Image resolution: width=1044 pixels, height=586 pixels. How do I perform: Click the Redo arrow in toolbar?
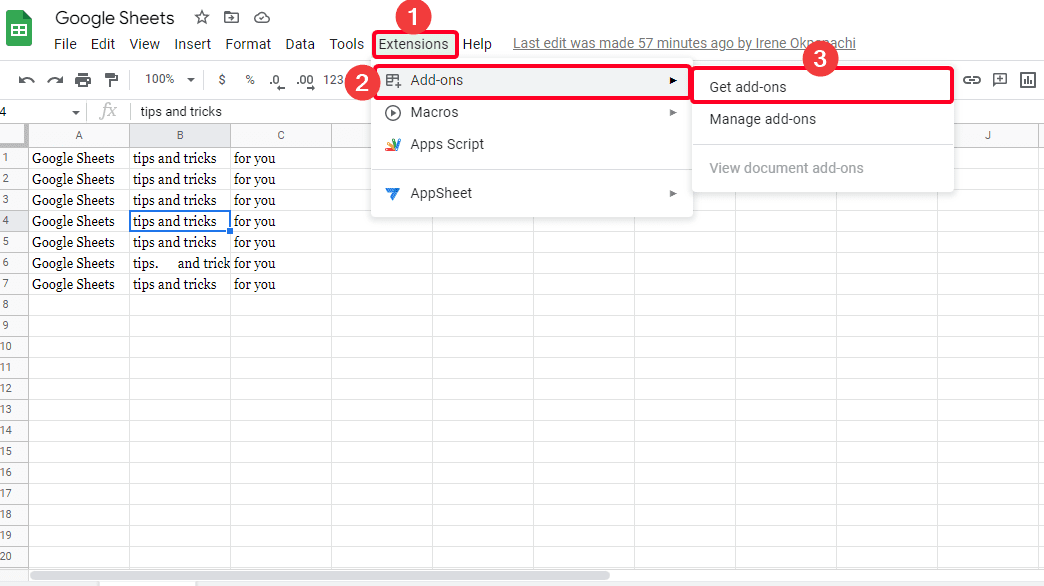click(55, 80)
